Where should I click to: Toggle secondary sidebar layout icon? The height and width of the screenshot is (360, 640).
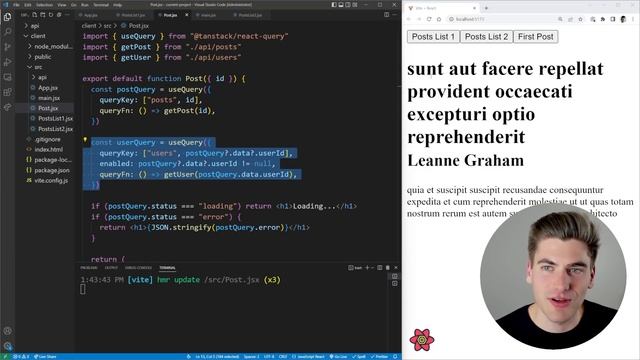[348, 4]
